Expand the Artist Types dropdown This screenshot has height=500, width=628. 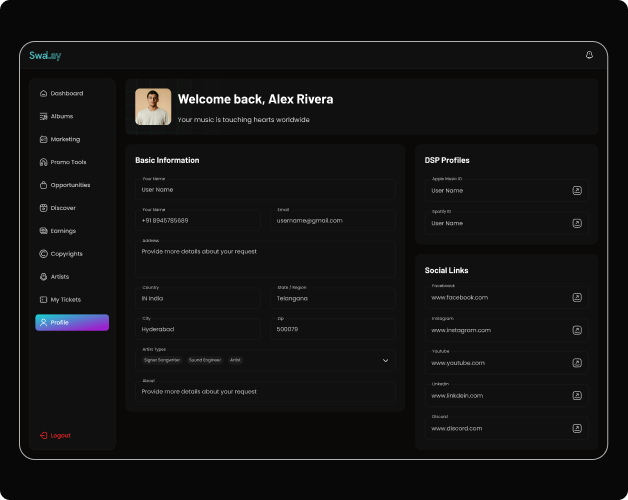pyautogui.click(x=385, y=360)
